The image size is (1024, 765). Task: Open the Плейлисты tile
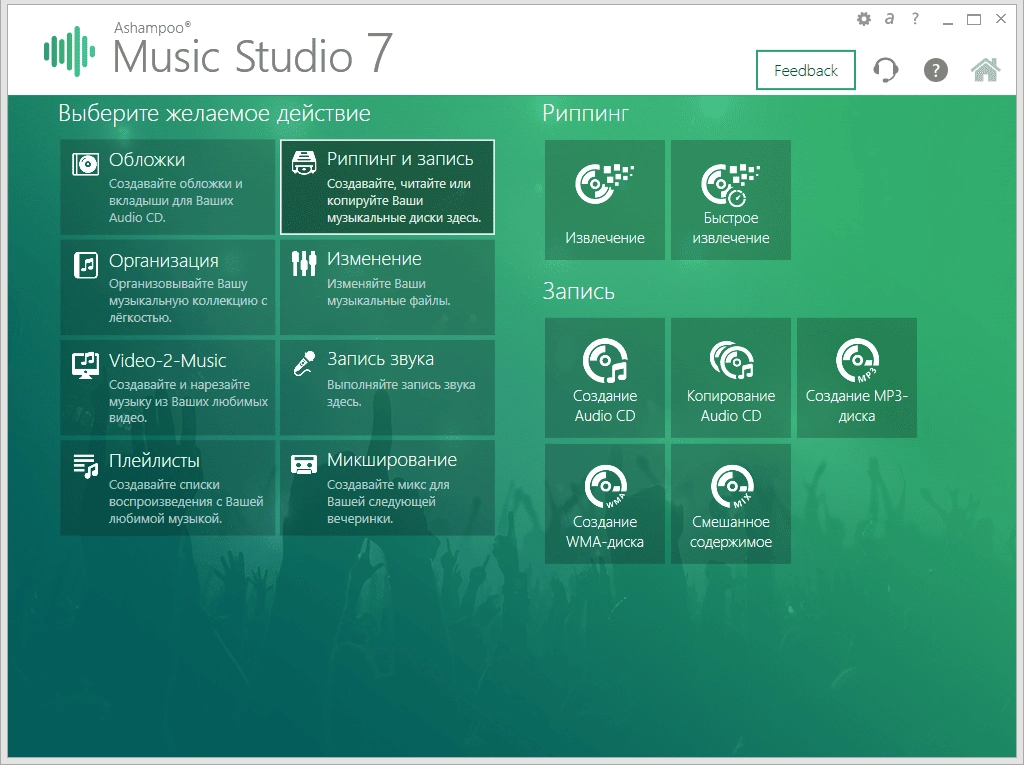168,488
